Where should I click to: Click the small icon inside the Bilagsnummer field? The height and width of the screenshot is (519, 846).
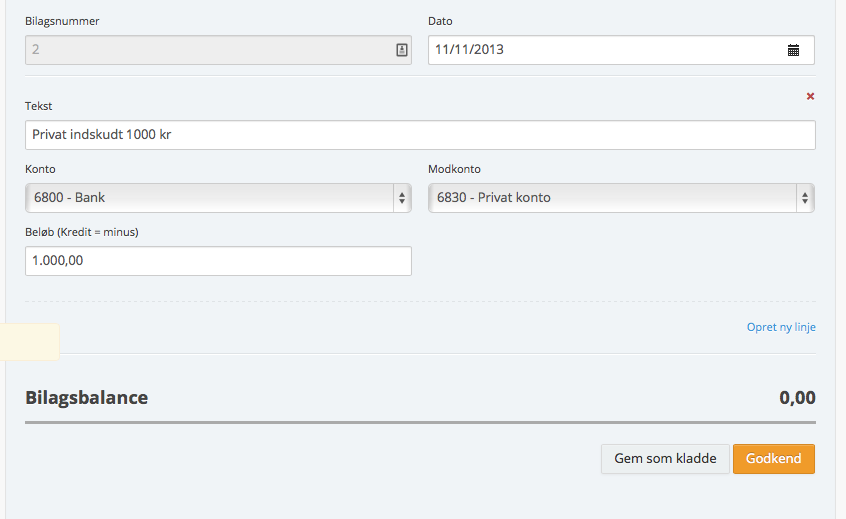pos(402,49)
